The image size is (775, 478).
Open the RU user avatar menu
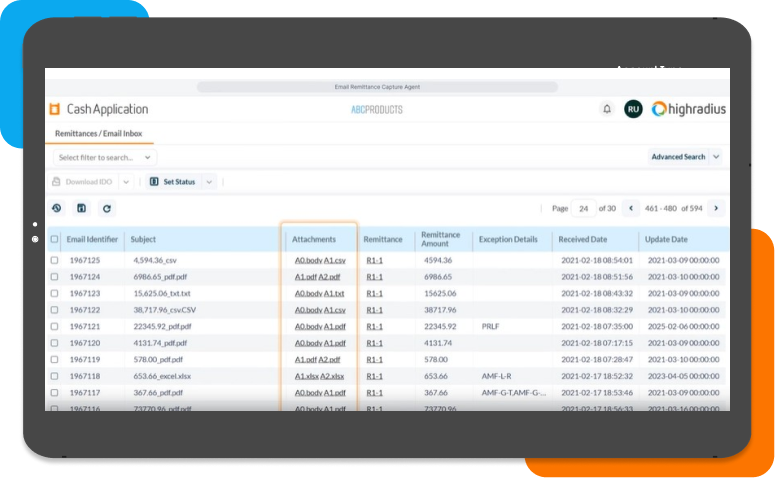pyautogui.click(x=633, y=109)
